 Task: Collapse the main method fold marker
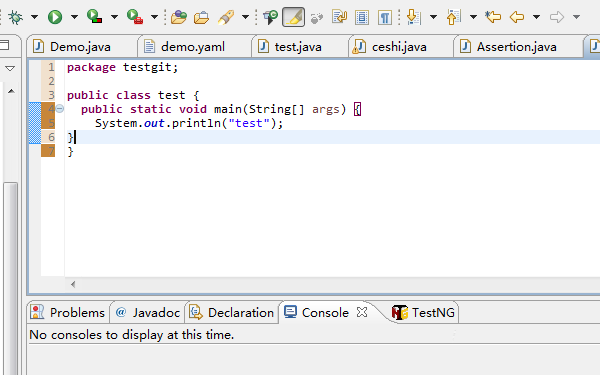pos(60,109)
